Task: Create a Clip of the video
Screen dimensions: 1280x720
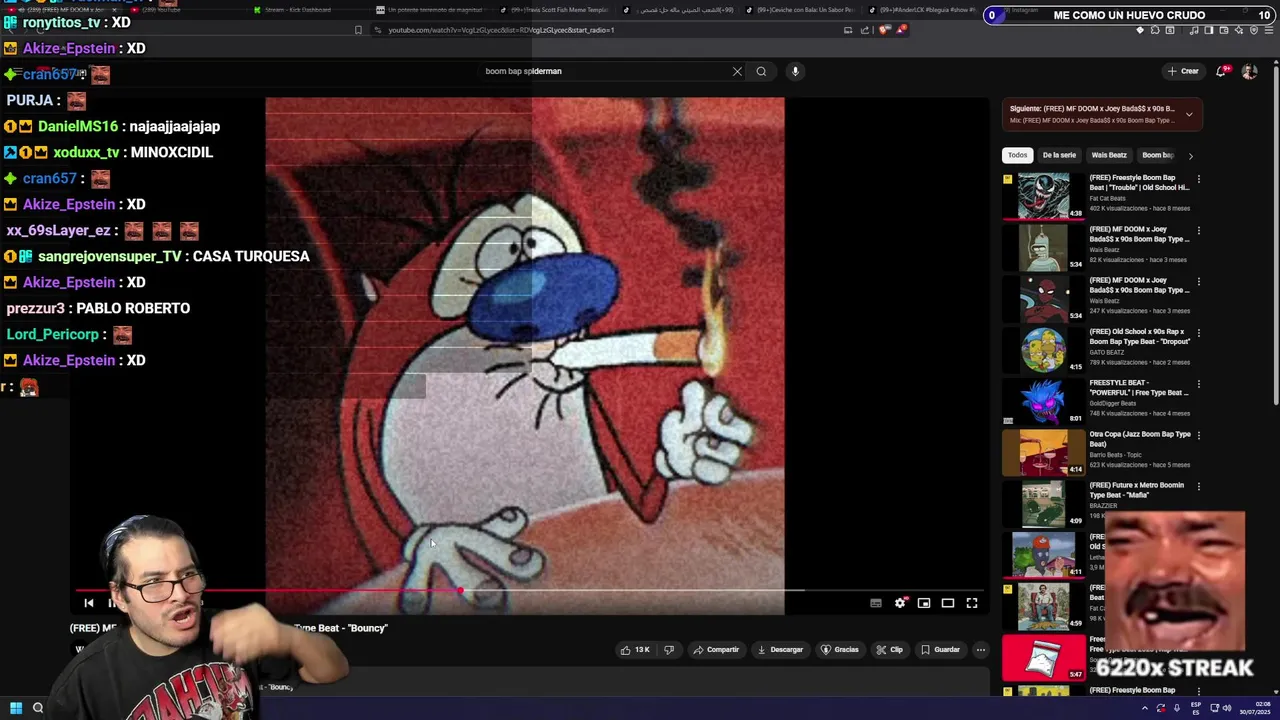Action: coord(889,650)
